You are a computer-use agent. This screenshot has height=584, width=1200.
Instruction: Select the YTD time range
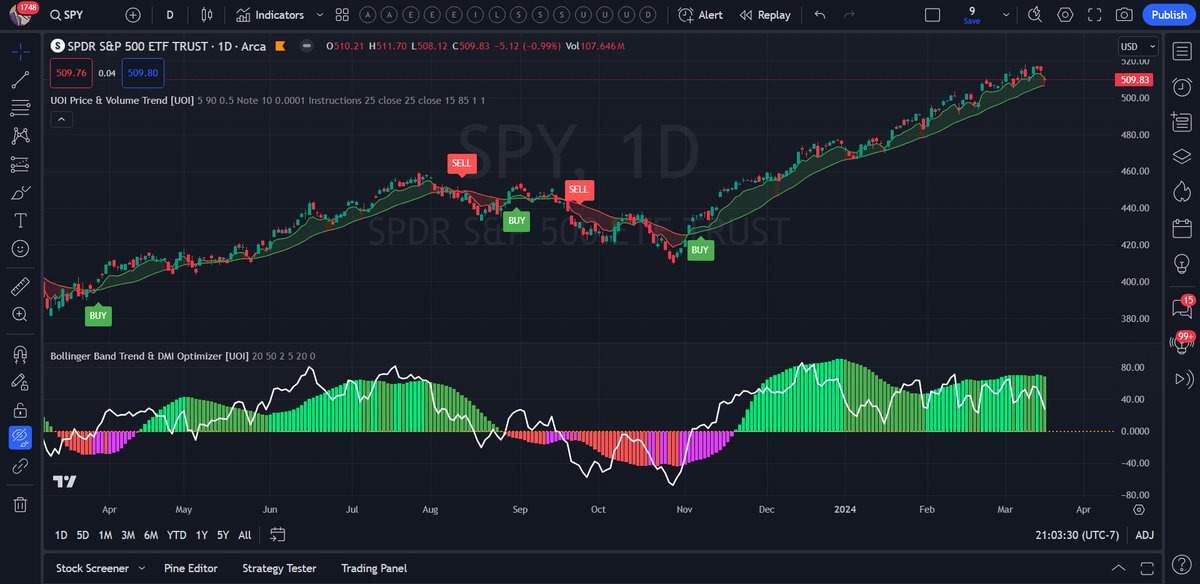click(x=177, y=535)
